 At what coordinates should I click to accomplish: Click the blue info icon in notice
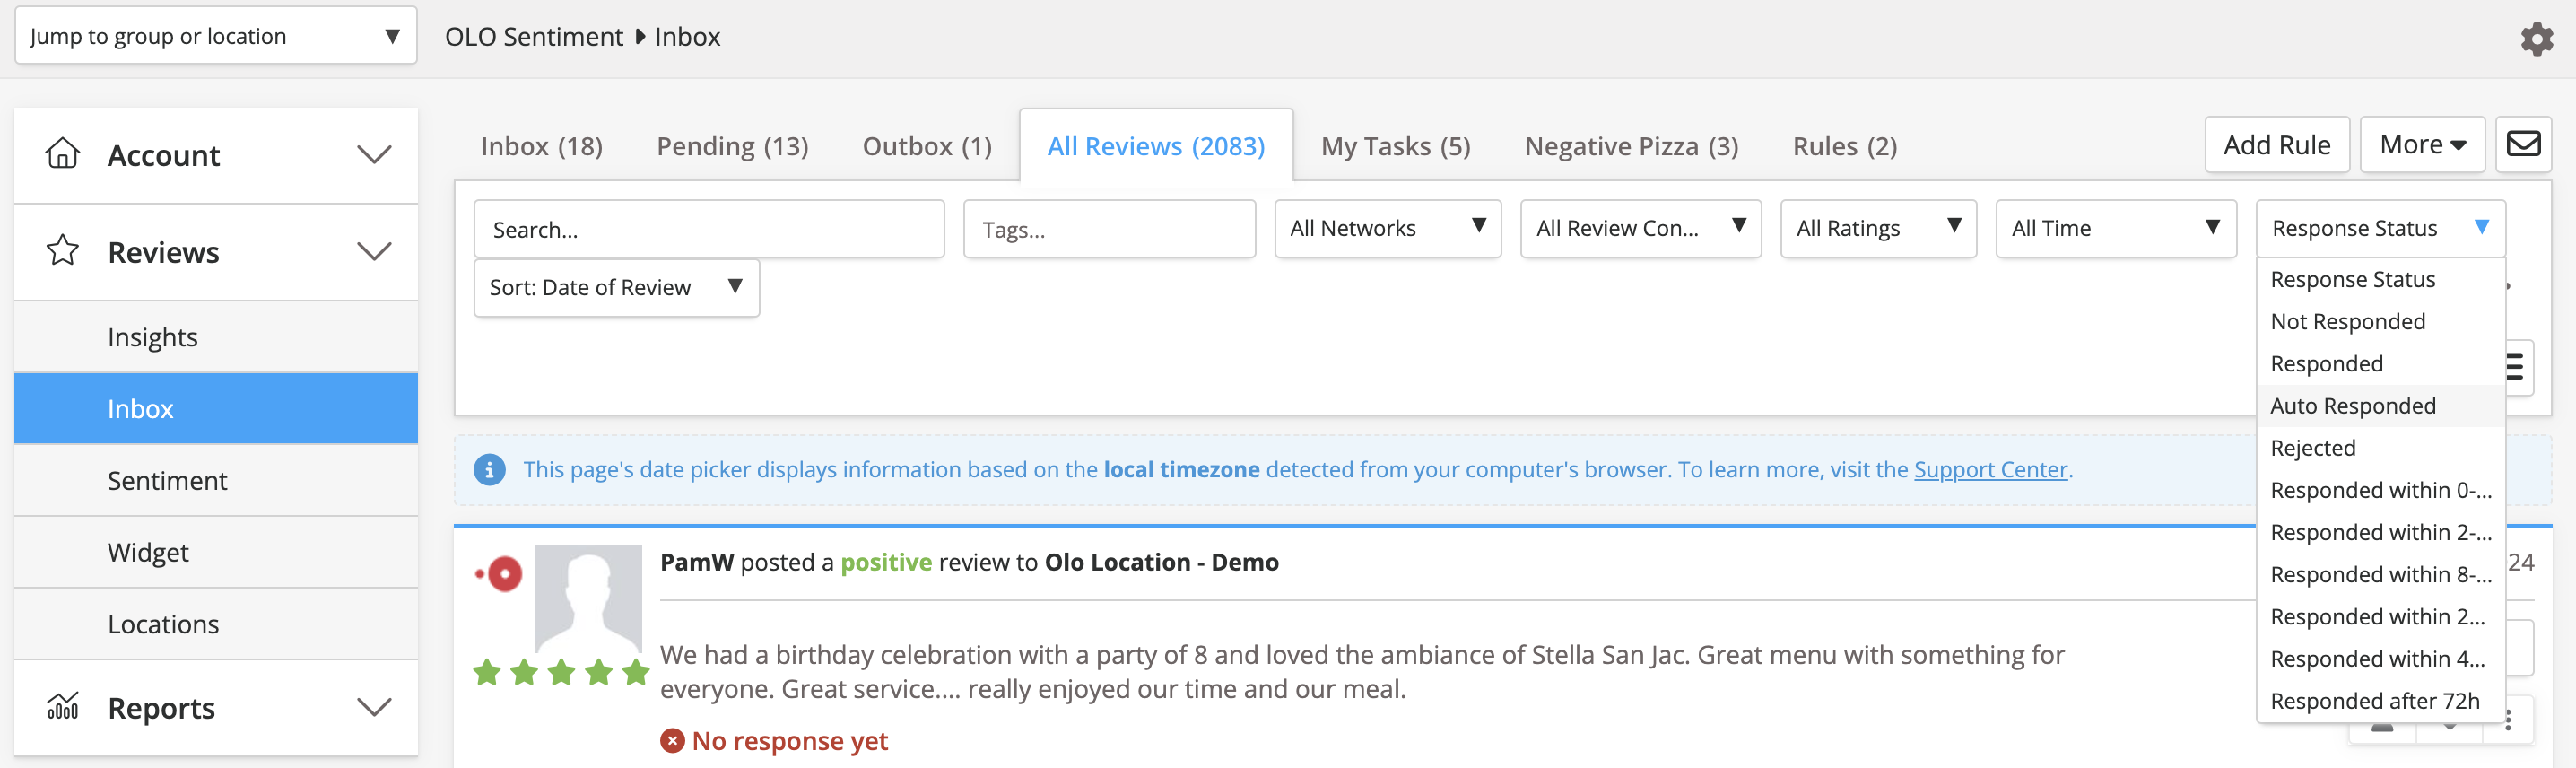tap(489, 469)
